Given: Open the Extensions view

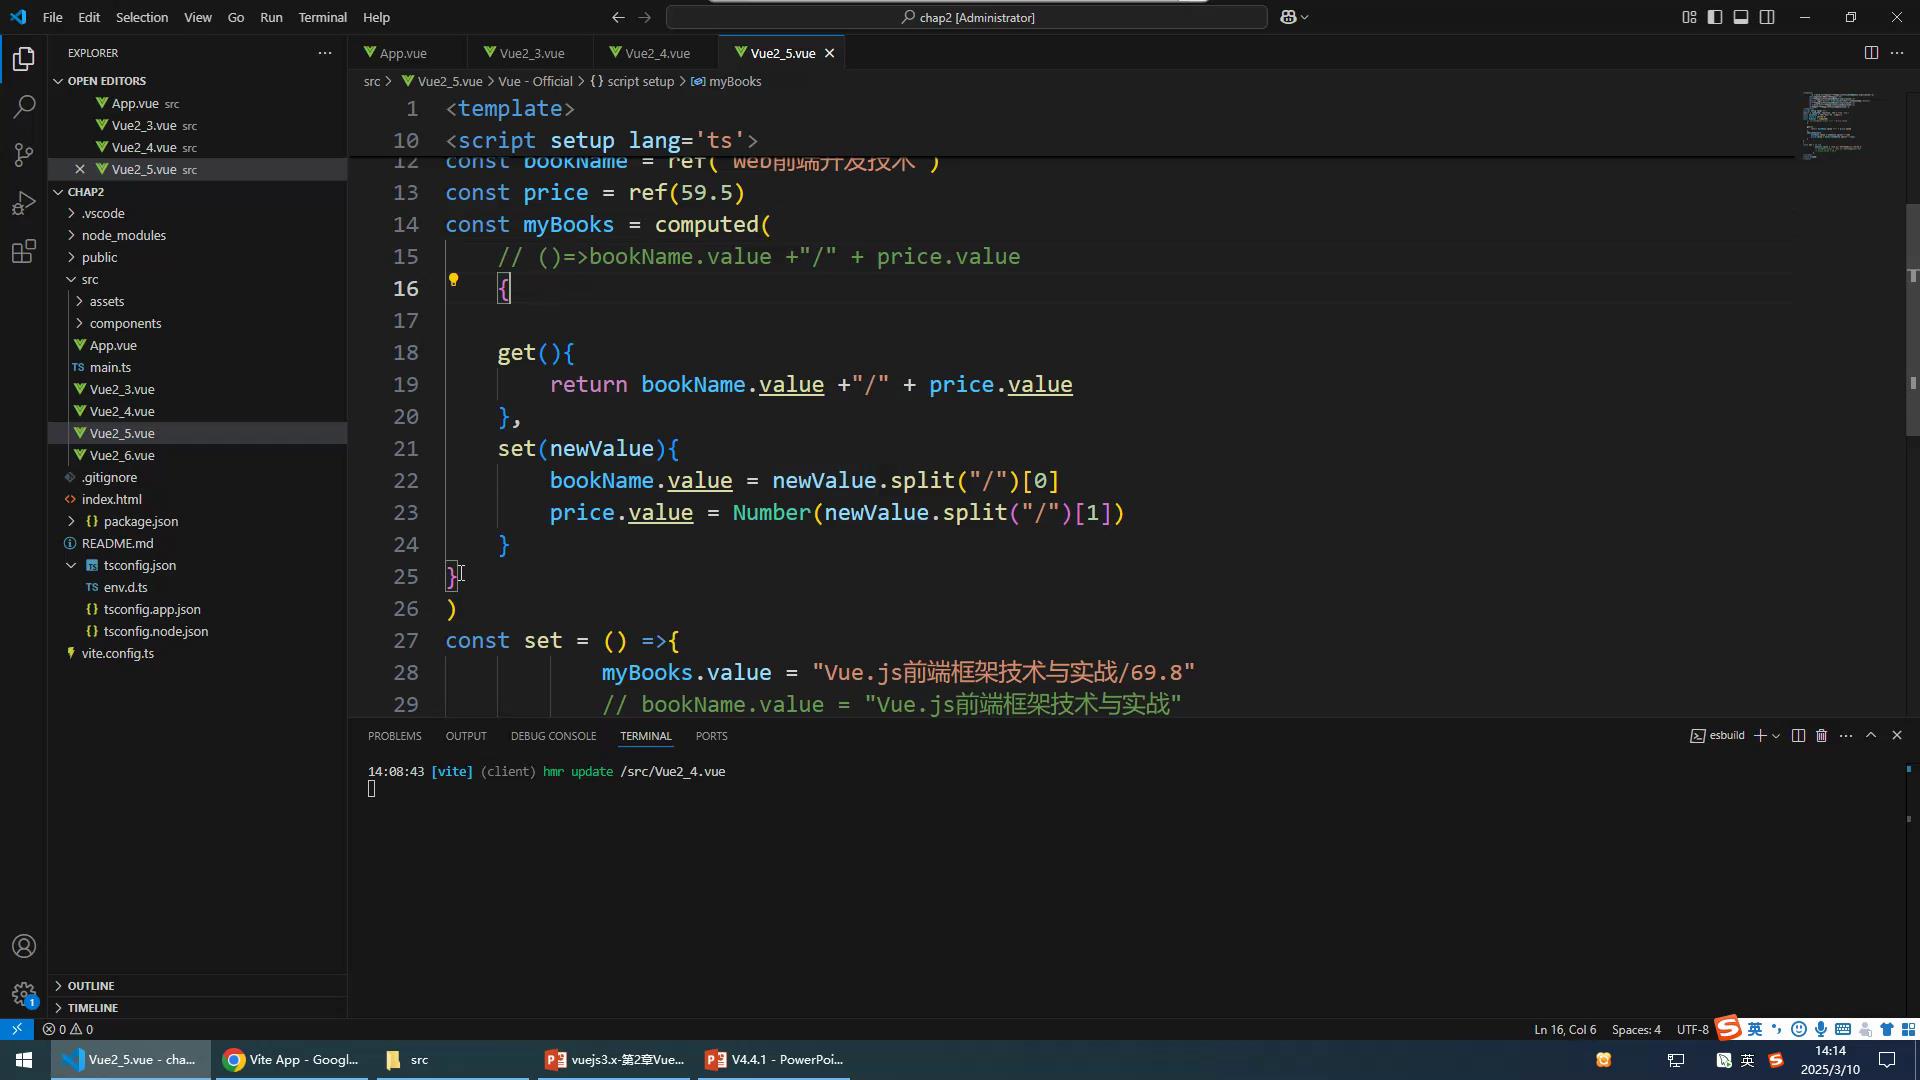Looking at the screenshot, I should 24,251.
